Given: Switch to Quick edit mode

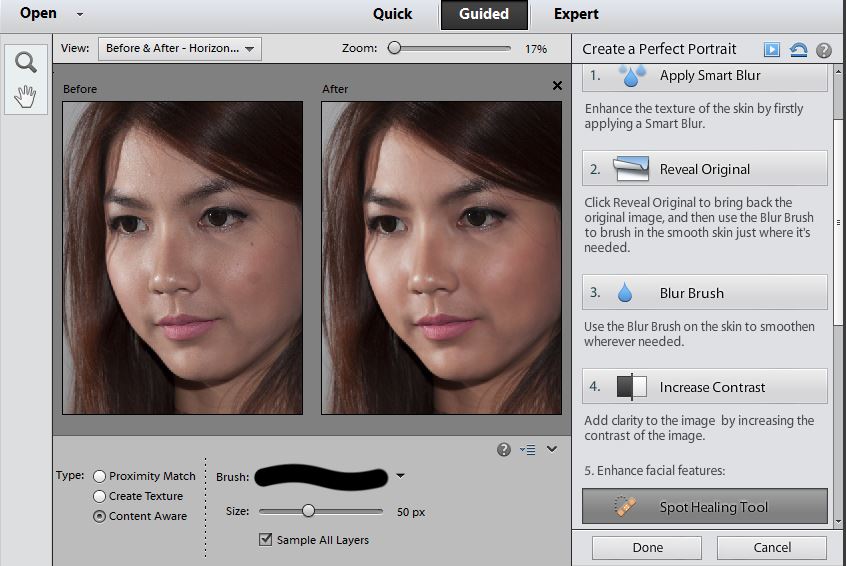Looking at the screenshot, I should pyautogui.click(x=392, y=14).
